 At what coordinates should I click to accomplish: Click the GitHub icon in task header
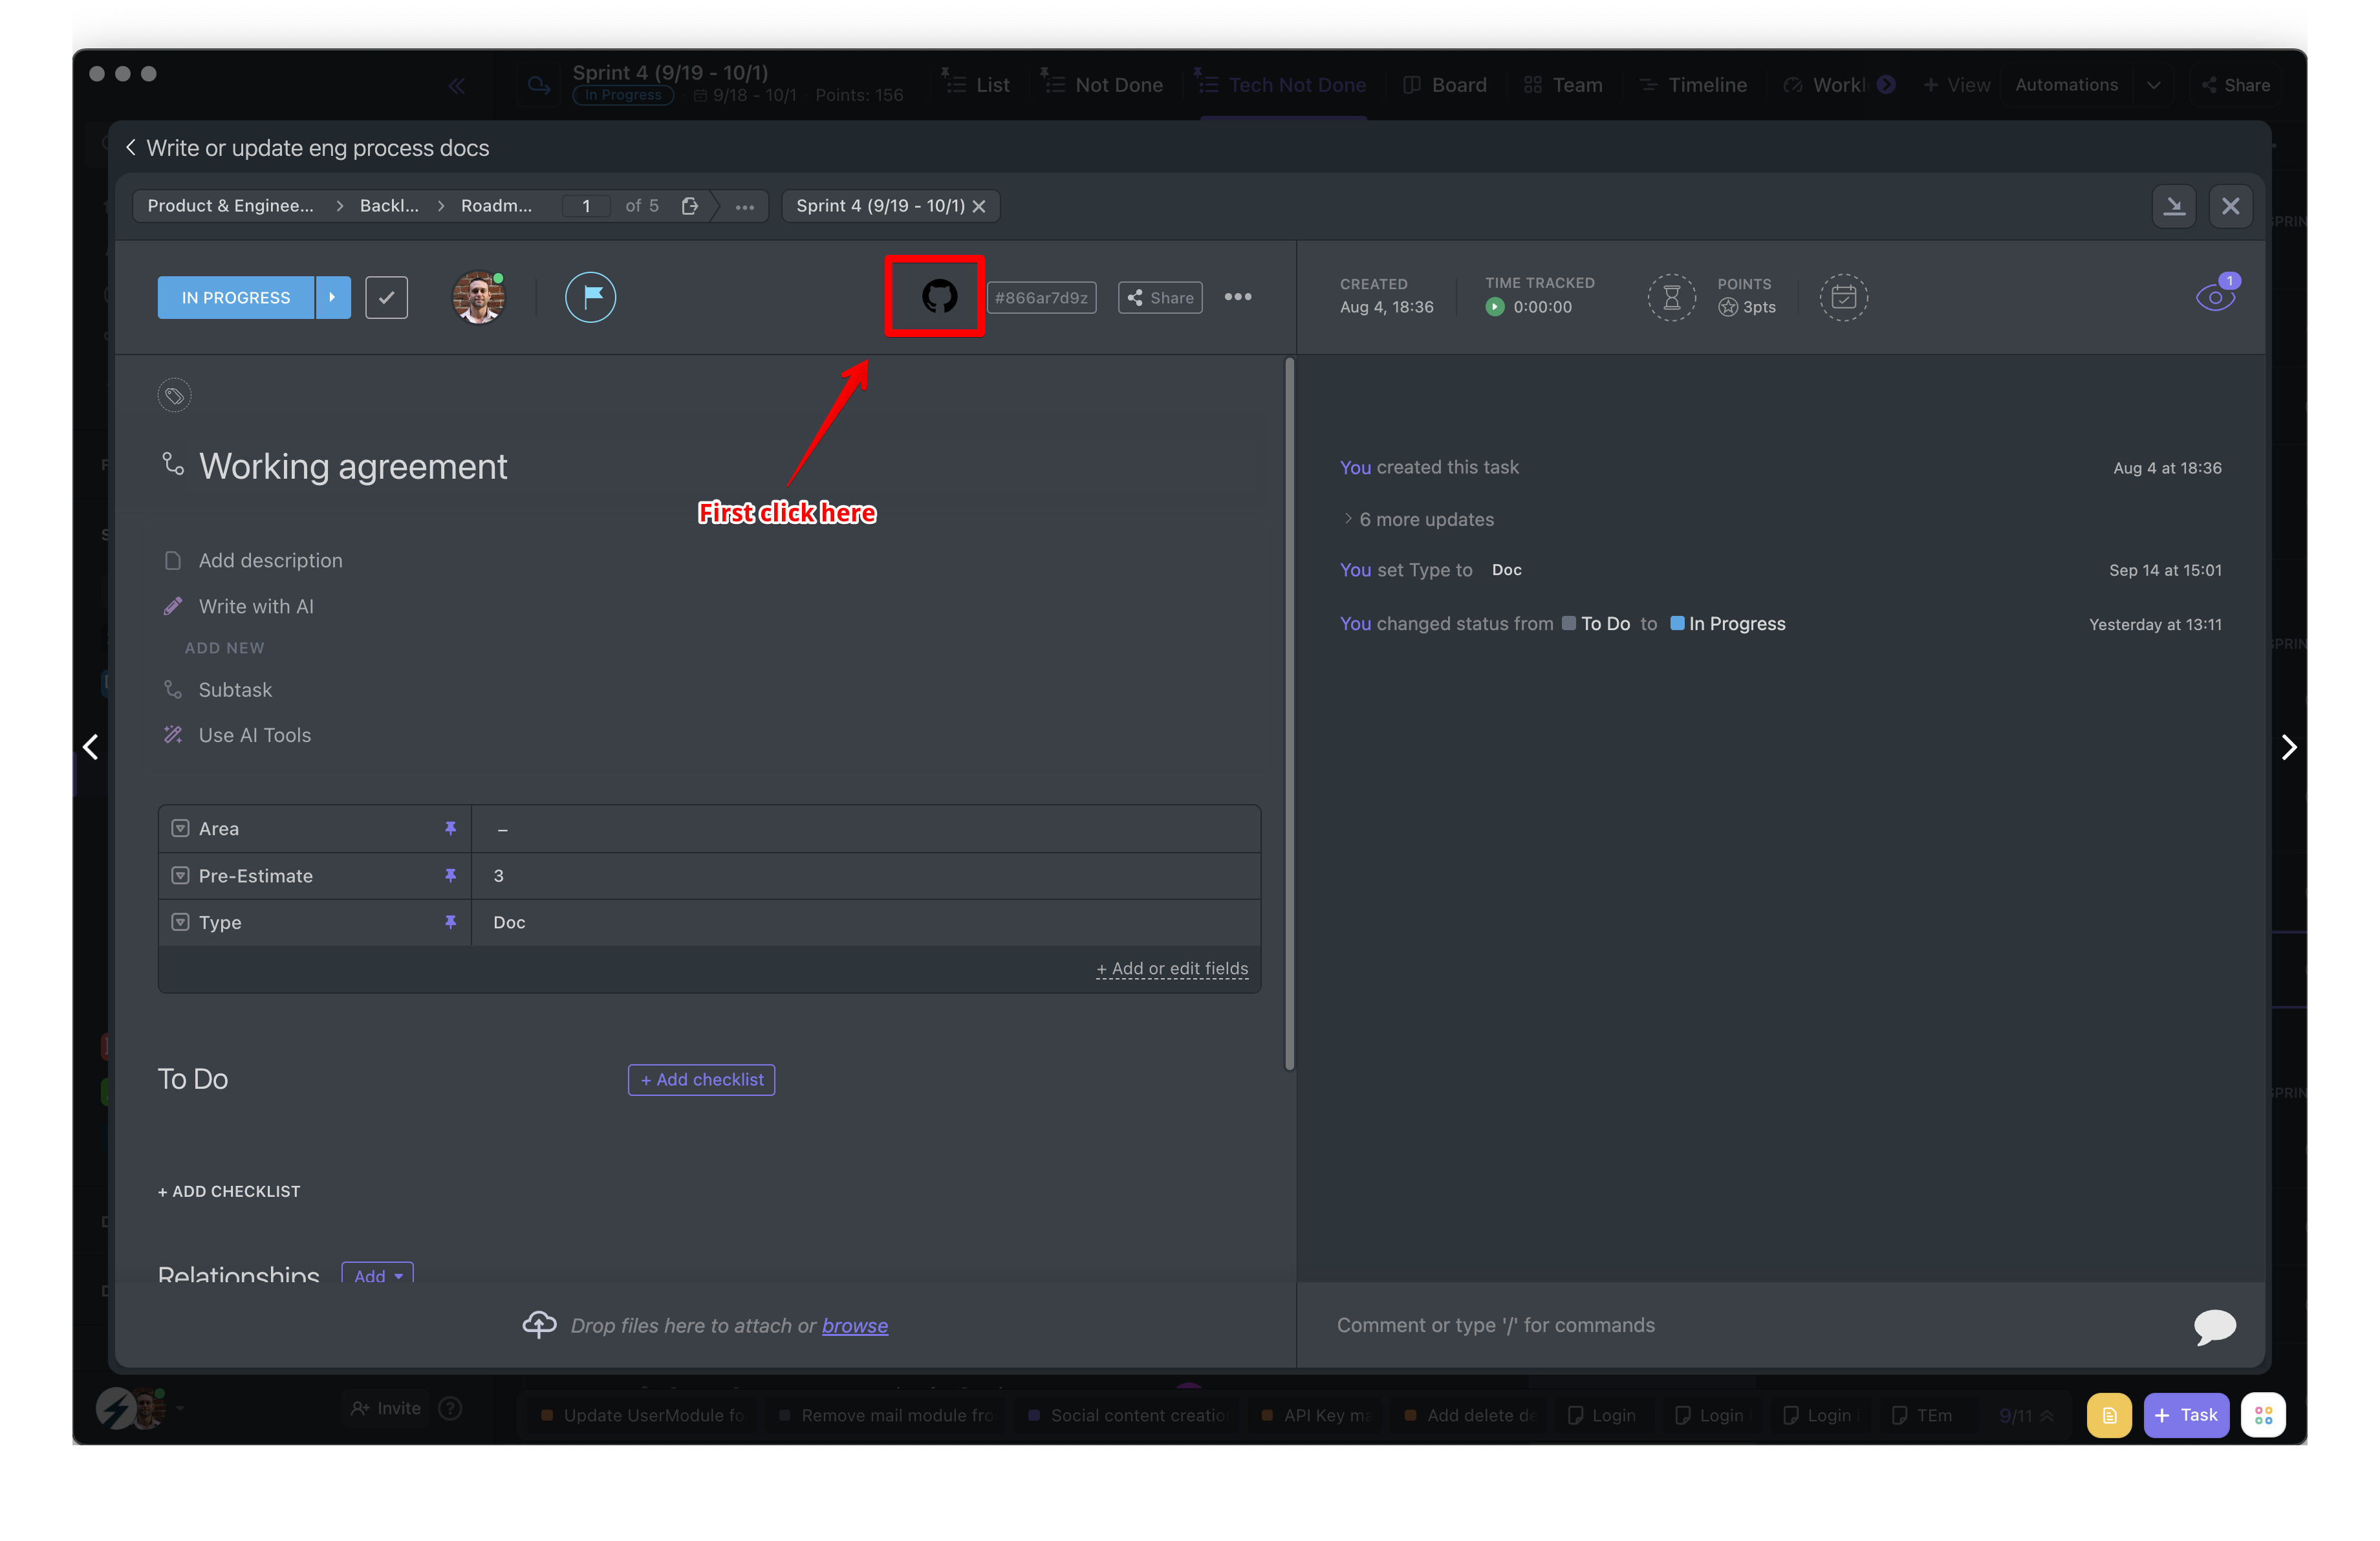(x=938, y=296)
